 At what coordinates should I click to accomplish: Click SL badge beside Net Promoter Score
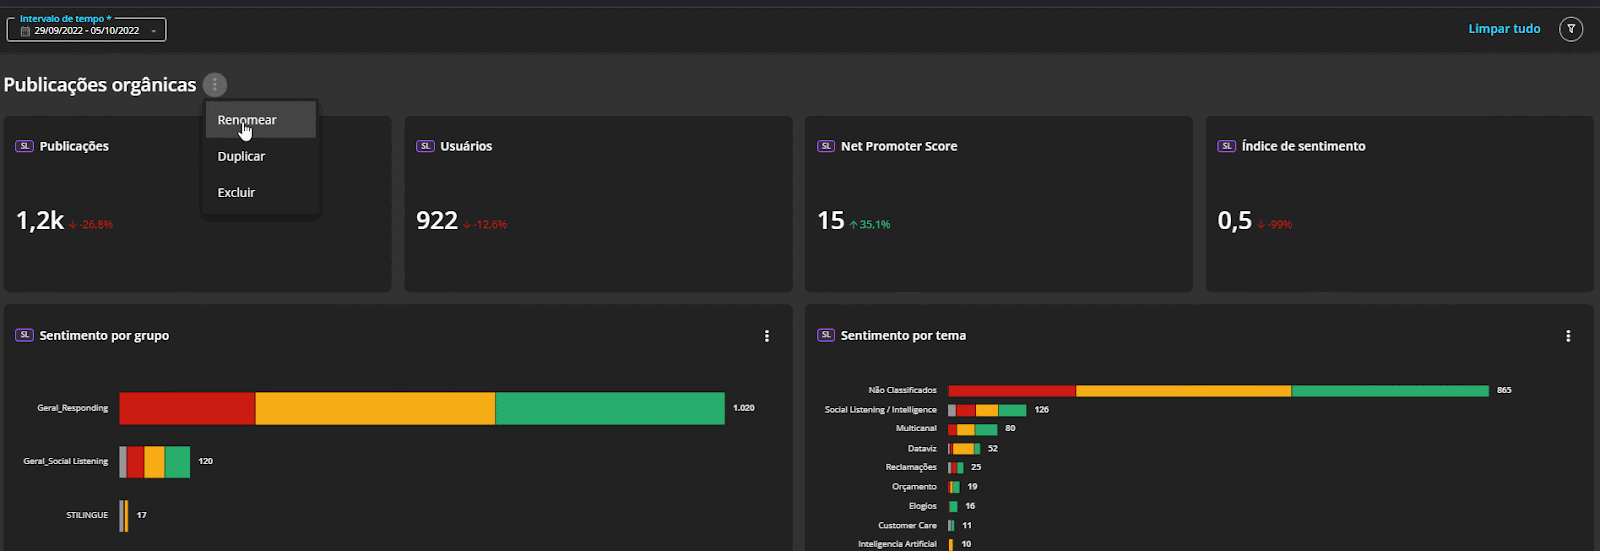coord(826,146)
